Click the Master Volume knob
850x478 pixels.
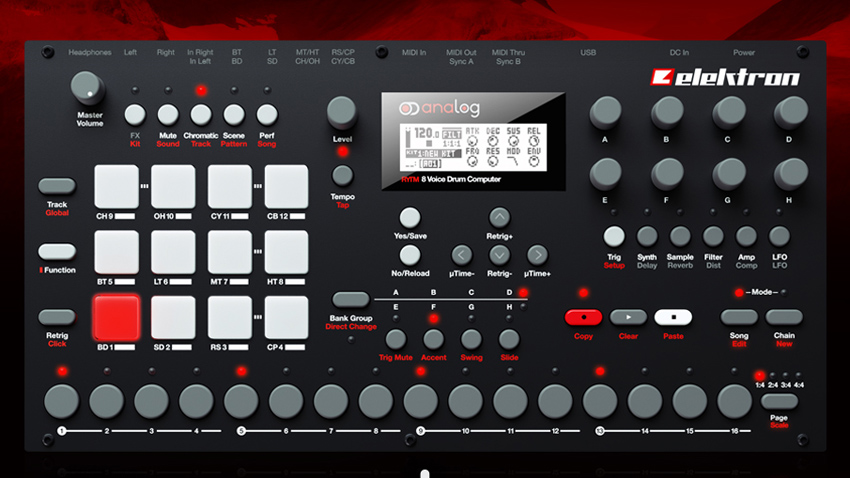[87, 89]
